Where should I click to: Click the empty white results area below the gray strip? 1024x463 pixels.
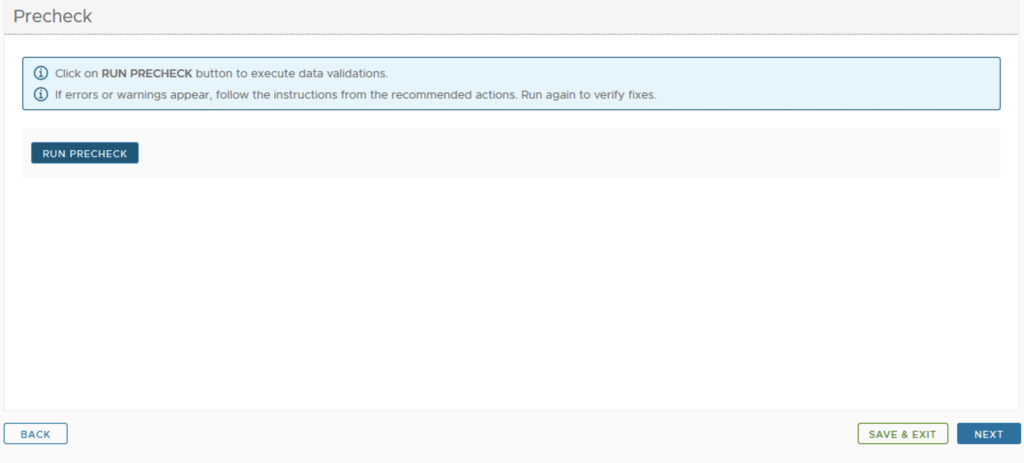point(510,290)
